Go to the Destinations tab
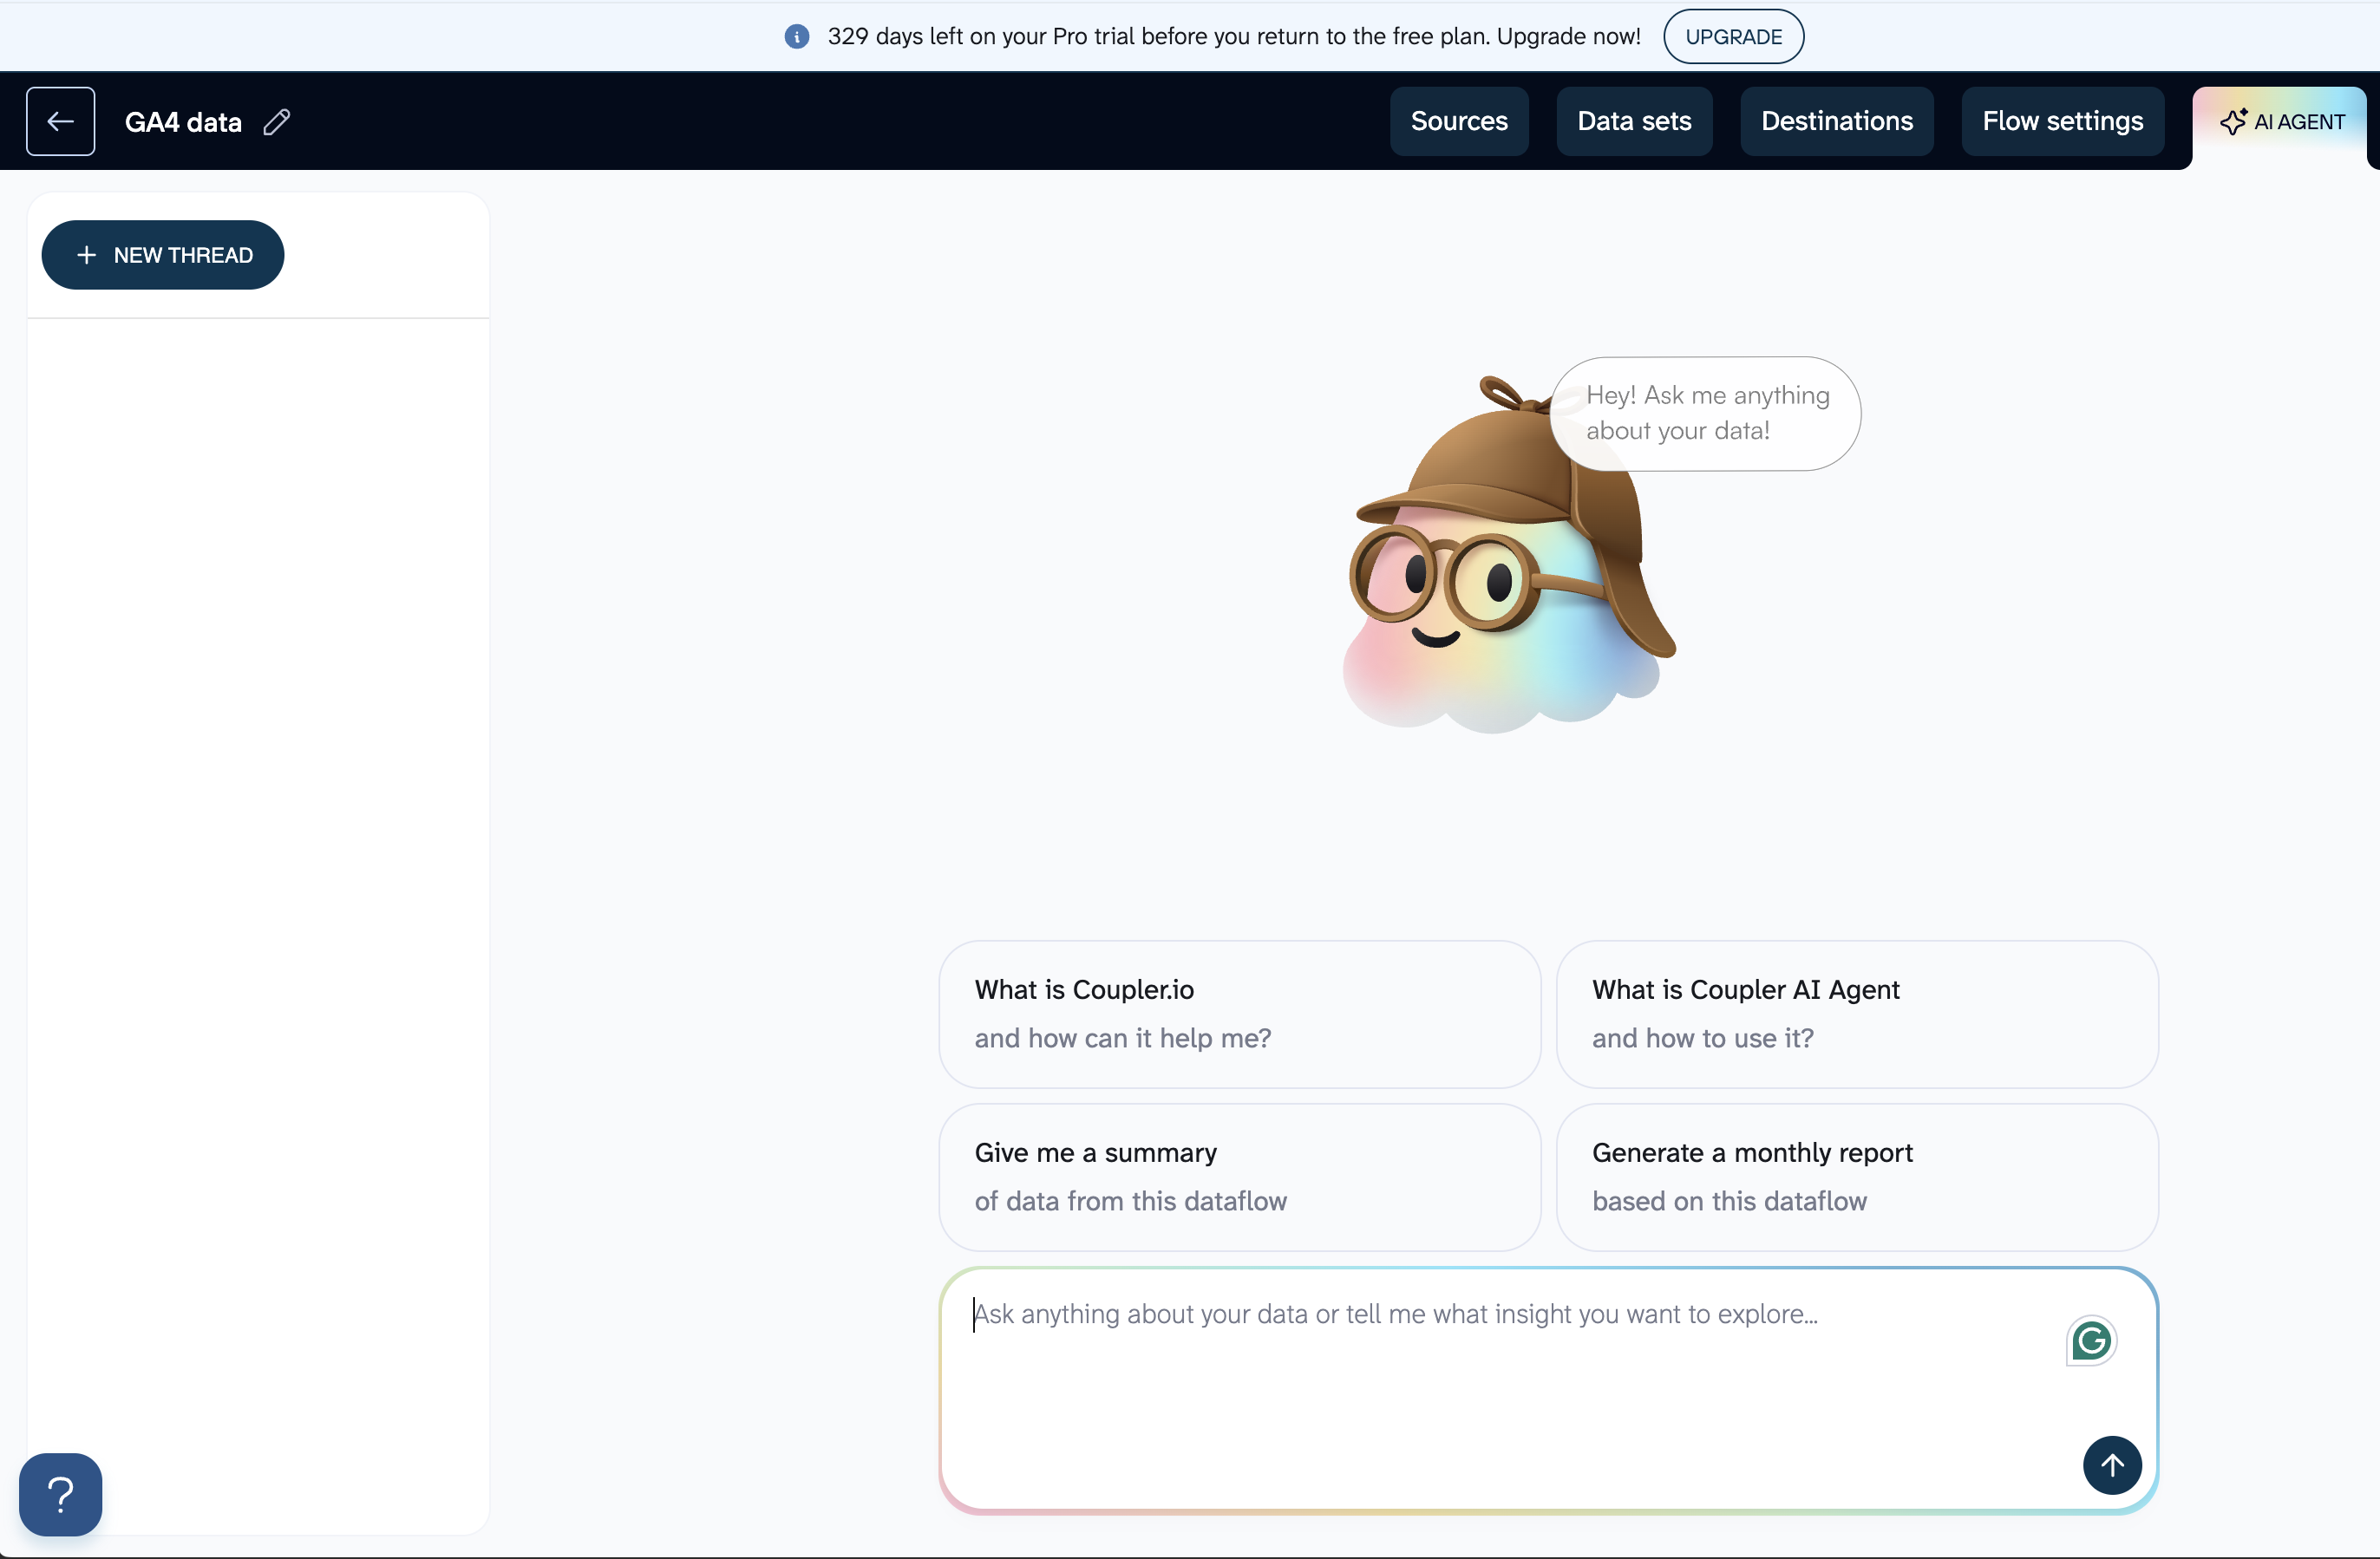The width and height of the screenshot is (2380, 1559). 1836,121
